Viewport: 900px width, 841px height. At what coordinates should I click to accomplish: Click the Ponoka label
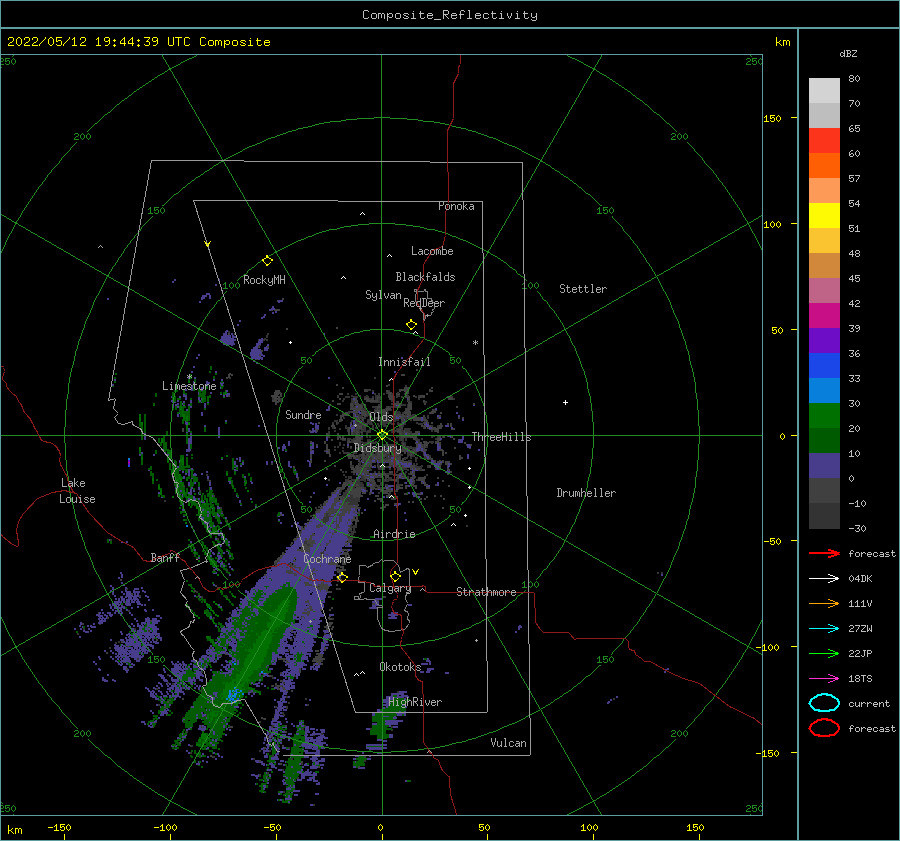(456, 206)
